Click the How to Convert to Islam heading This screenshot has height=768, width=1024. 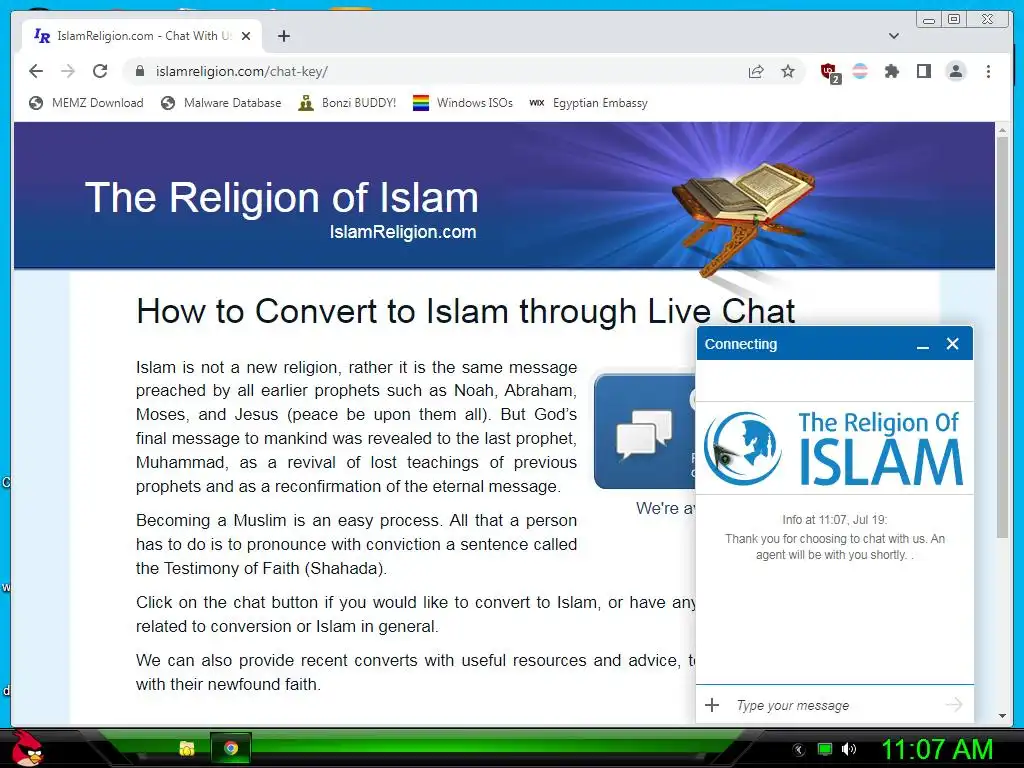click(x=466, y=311)
